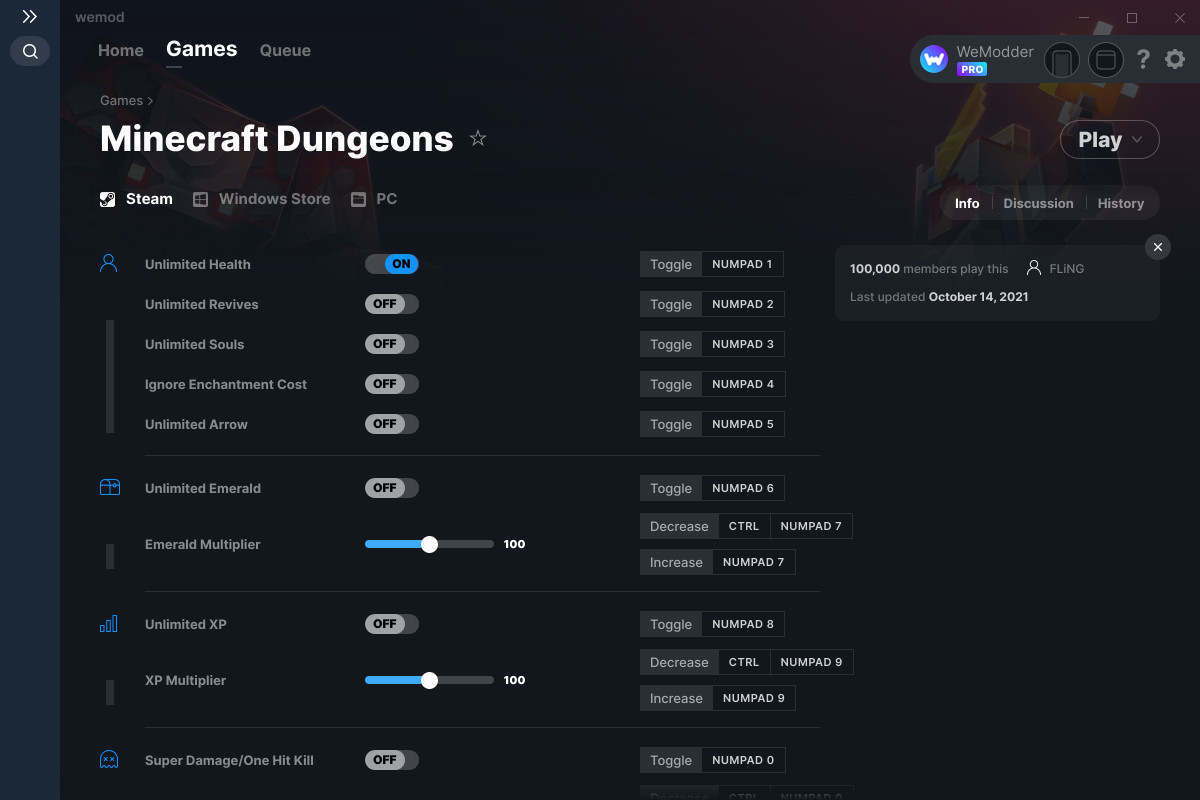The image size is (1200, 800).
Task: Click the Emerald Multiplier slider handle
Action: [429, 544]
